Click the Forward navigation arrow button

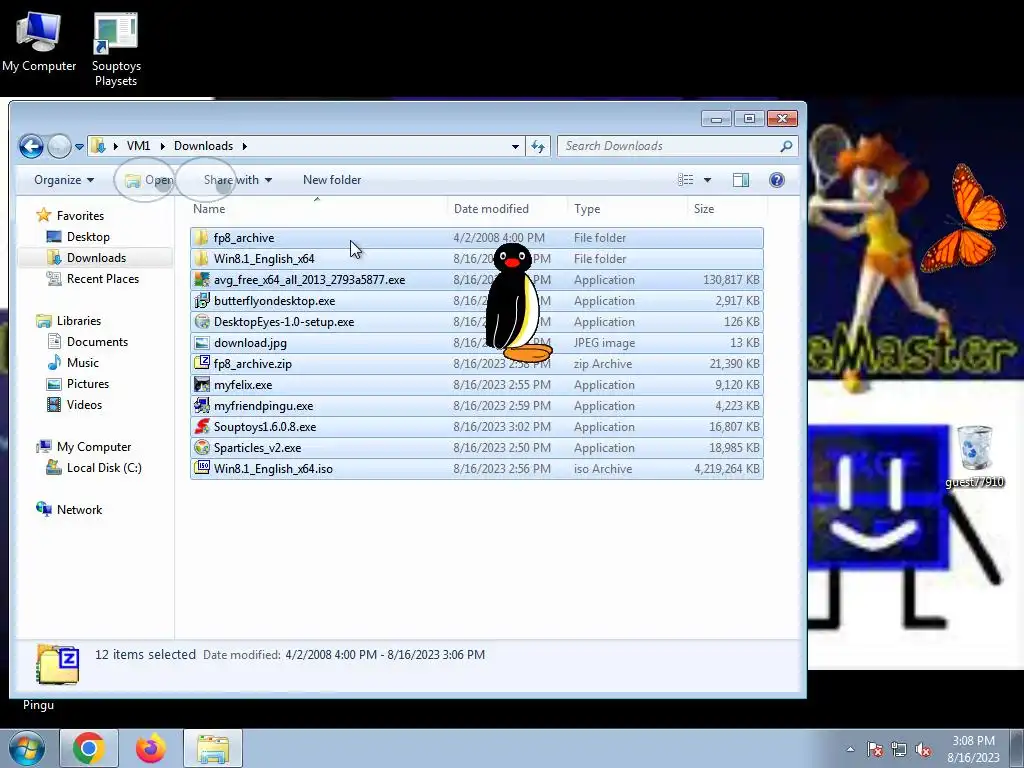coord(59,146)
